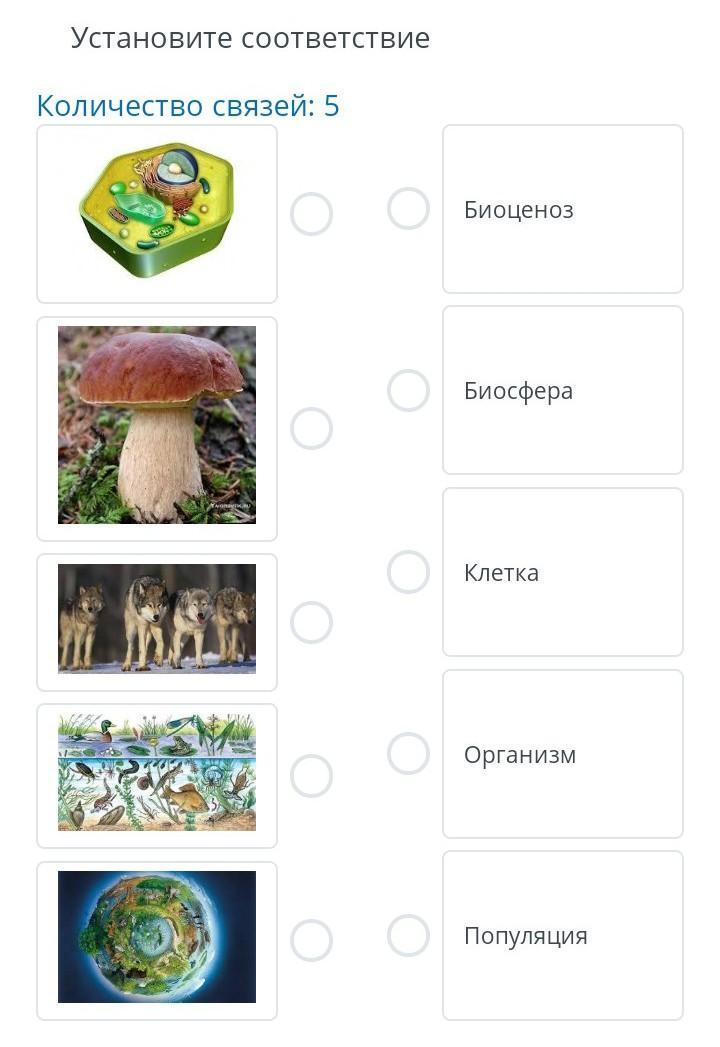Select the connector circle beside the planet image
The image size is (720, 1047).
311,940
